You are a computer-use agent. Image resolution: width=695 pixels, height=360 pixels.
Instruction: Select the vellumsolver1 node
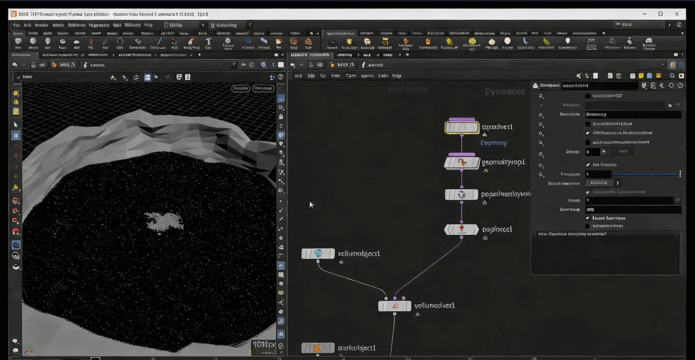click(394, 306)
